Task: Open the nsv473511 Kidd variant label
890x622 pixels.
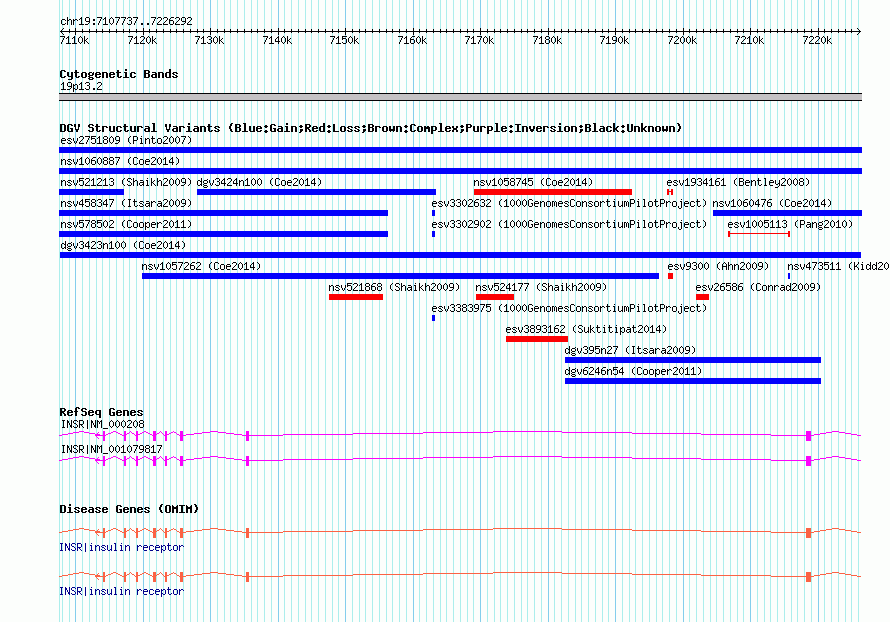Action: point(838,266)
